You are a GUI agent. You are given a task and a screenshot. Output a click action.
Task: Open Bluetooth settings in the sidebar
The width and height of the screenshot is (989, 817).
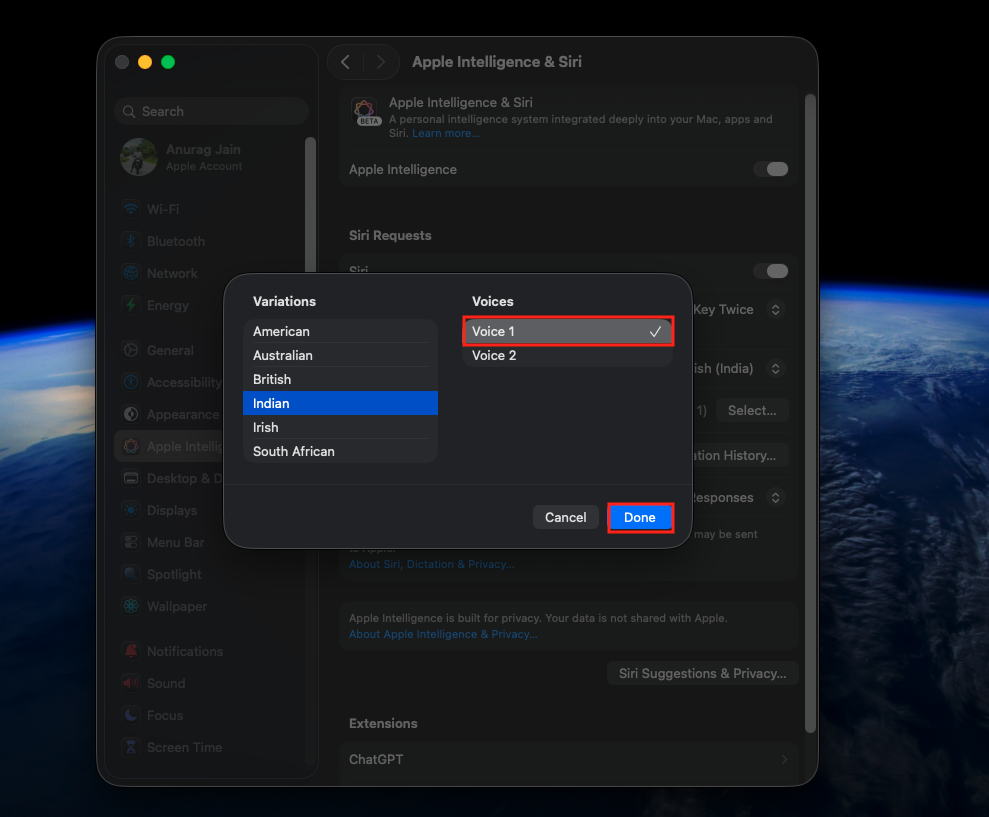click(174, 240)
